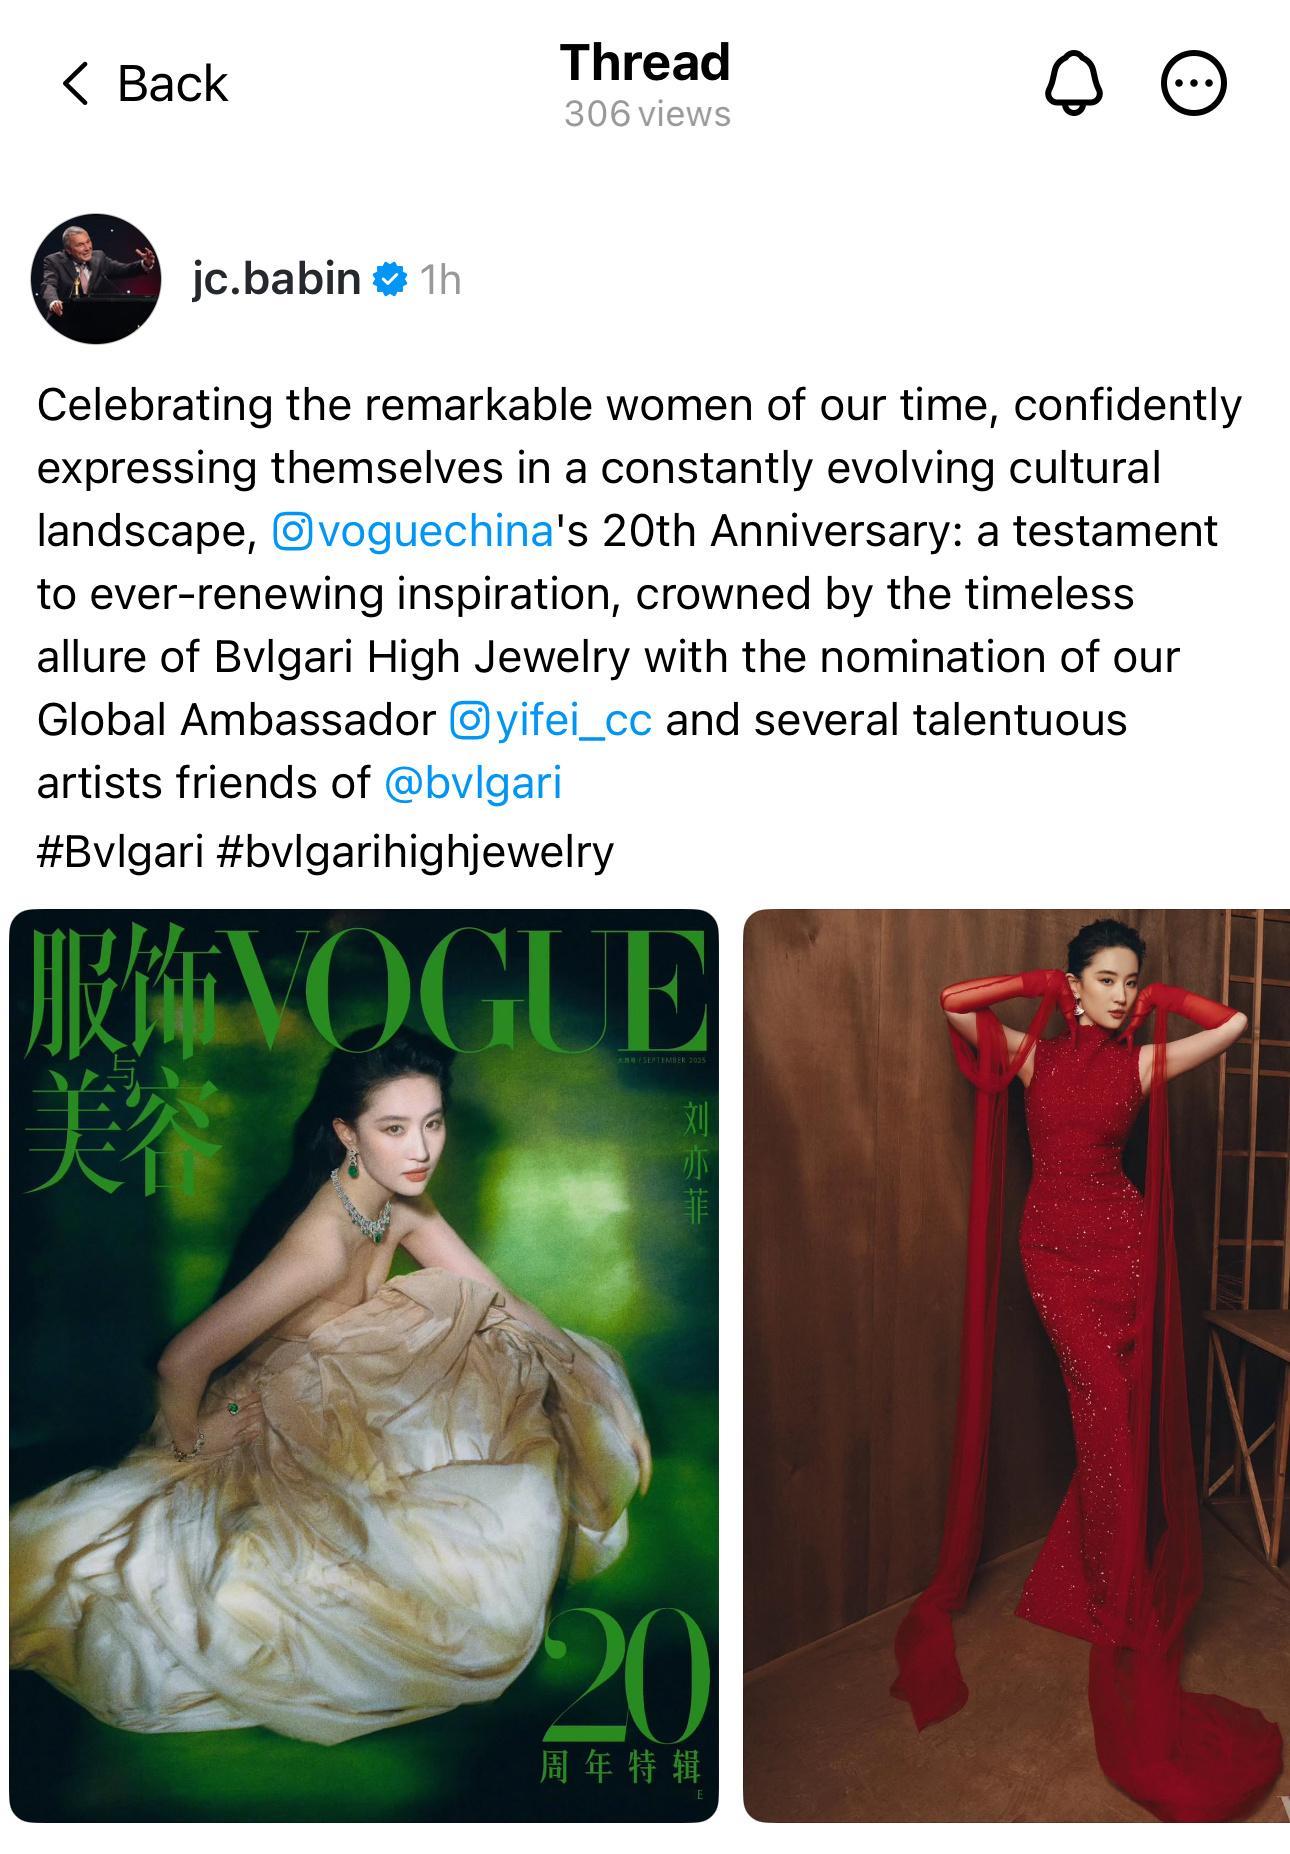Open the @bvlgari mention link
Image resolution: width=1290 pixels, height=1854 pixels.
(473, 782)
